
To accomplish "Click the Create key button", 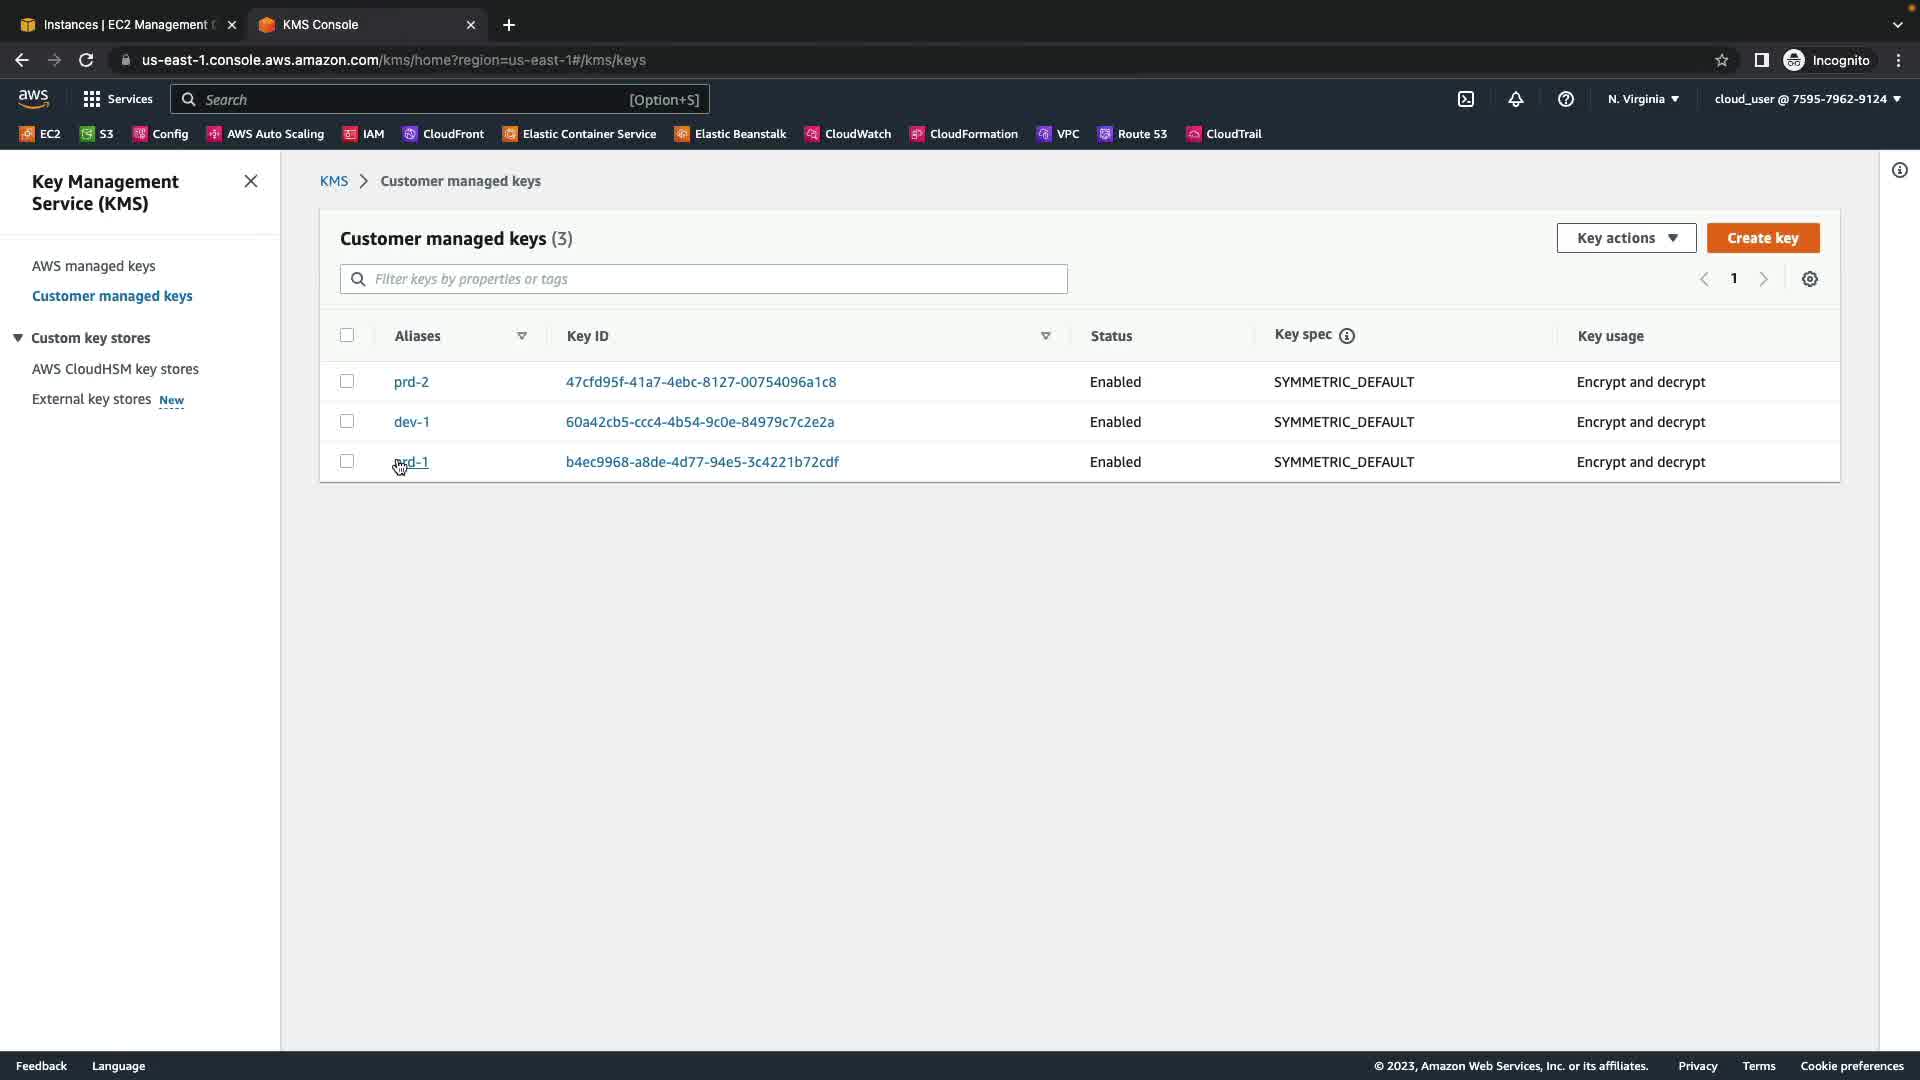I will (x=1762, y=238).
